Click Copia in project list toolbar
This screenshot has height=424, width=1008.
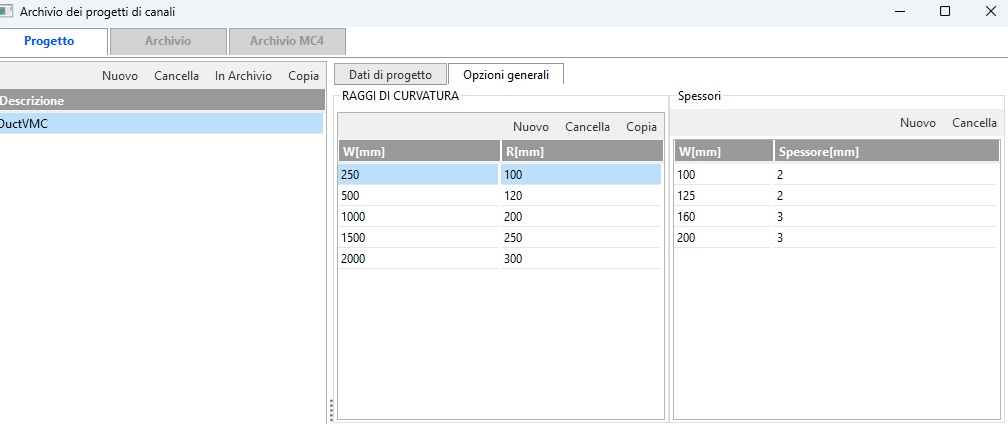[303, 76]
